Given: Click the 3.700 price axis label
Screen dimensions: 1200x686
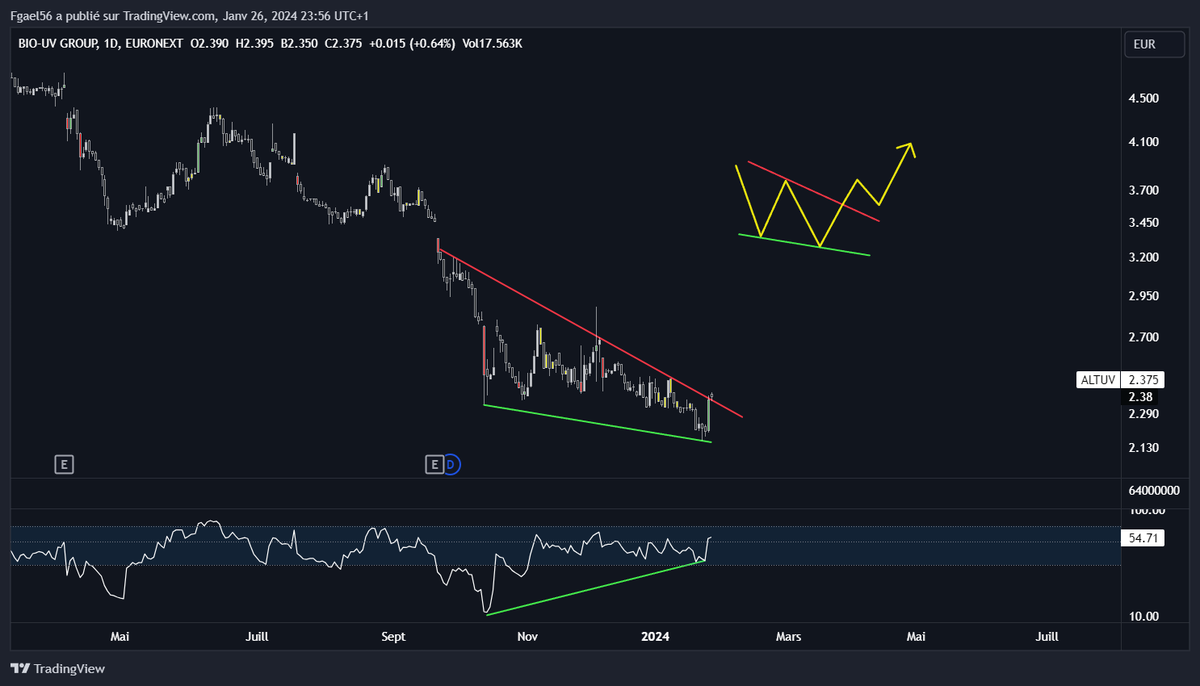Looking at the screenshot, I should [x=1142, y=190].
